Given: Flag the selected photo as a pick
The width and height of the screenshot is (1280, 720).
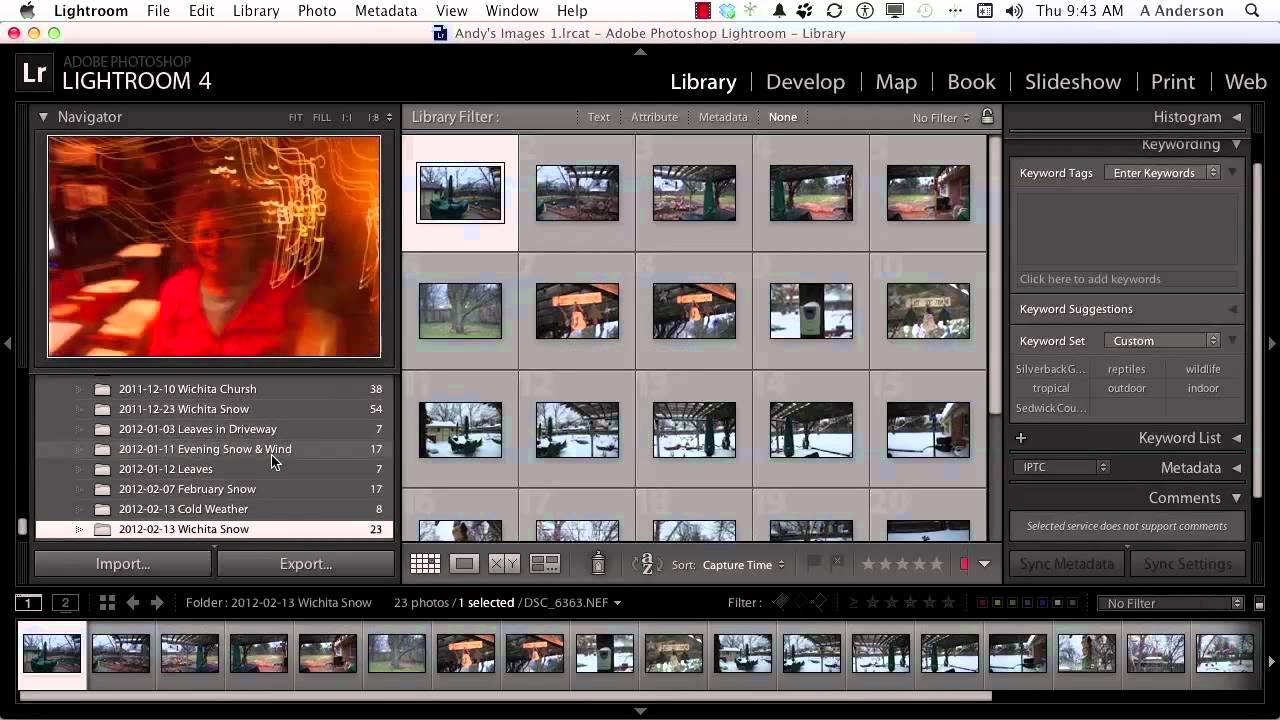Looking at the screenshot, I should 813,563.
